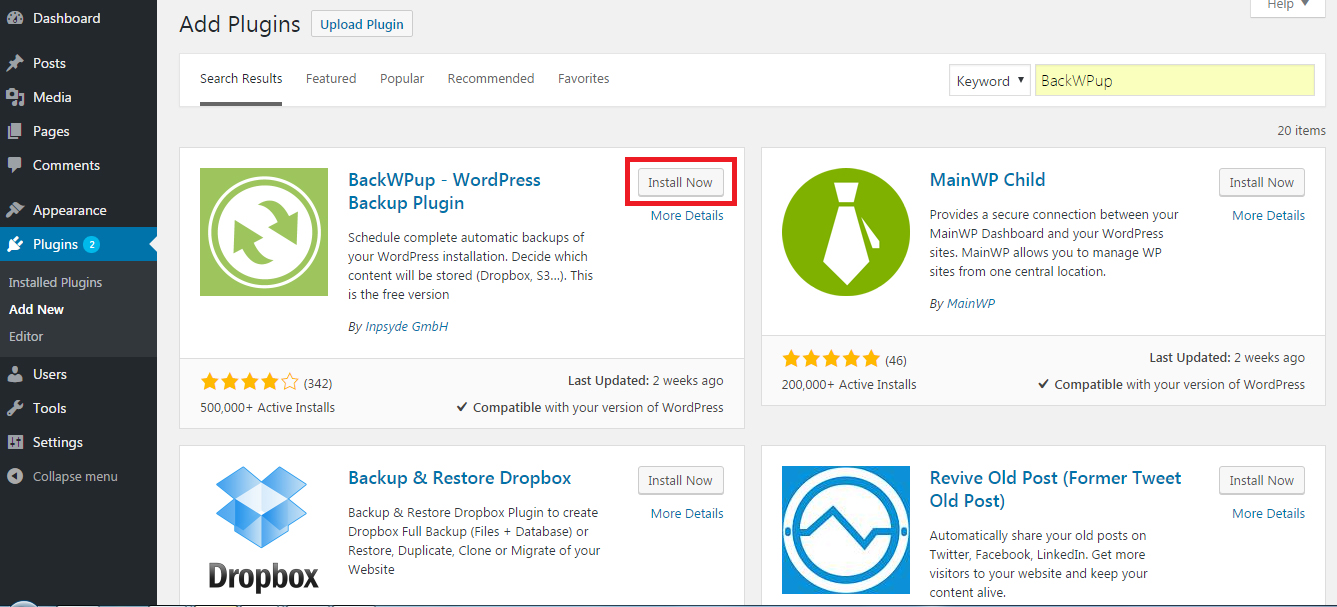
Task: Switch to the Popular tab
Action: (x=402, y=79)
